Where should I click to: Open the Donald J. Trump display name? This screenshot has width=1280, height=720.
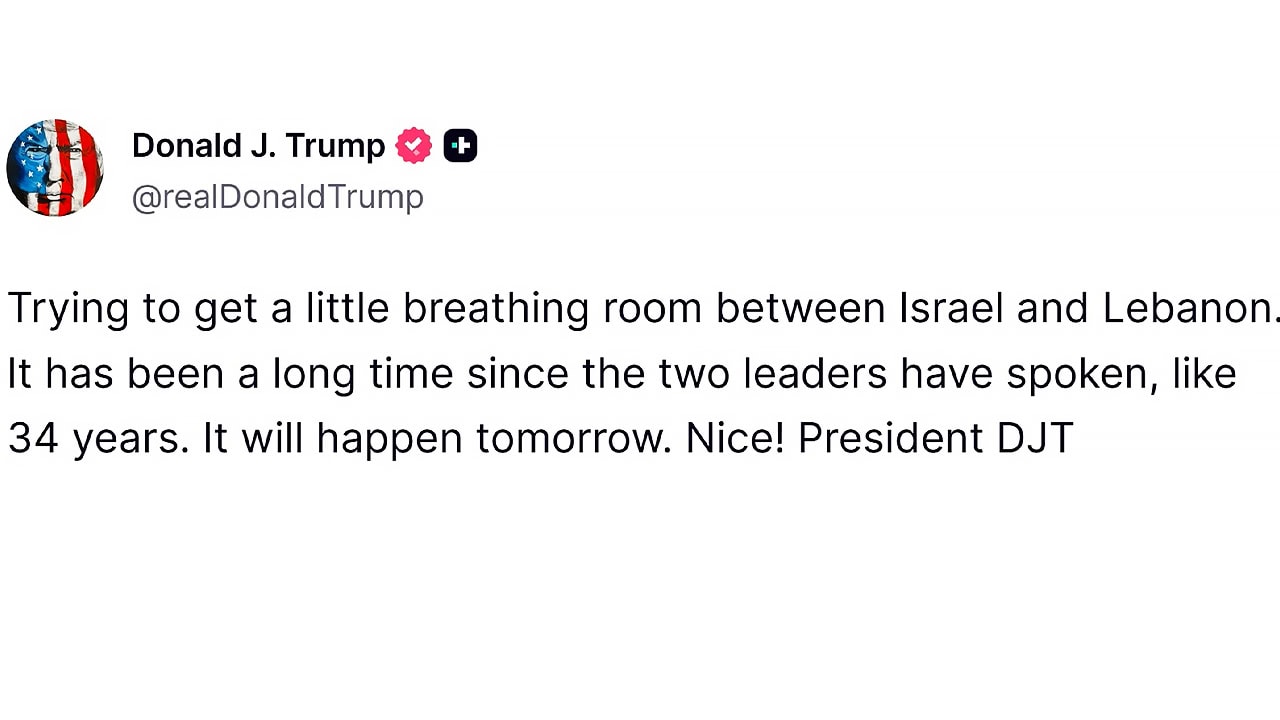pos(258,146)
